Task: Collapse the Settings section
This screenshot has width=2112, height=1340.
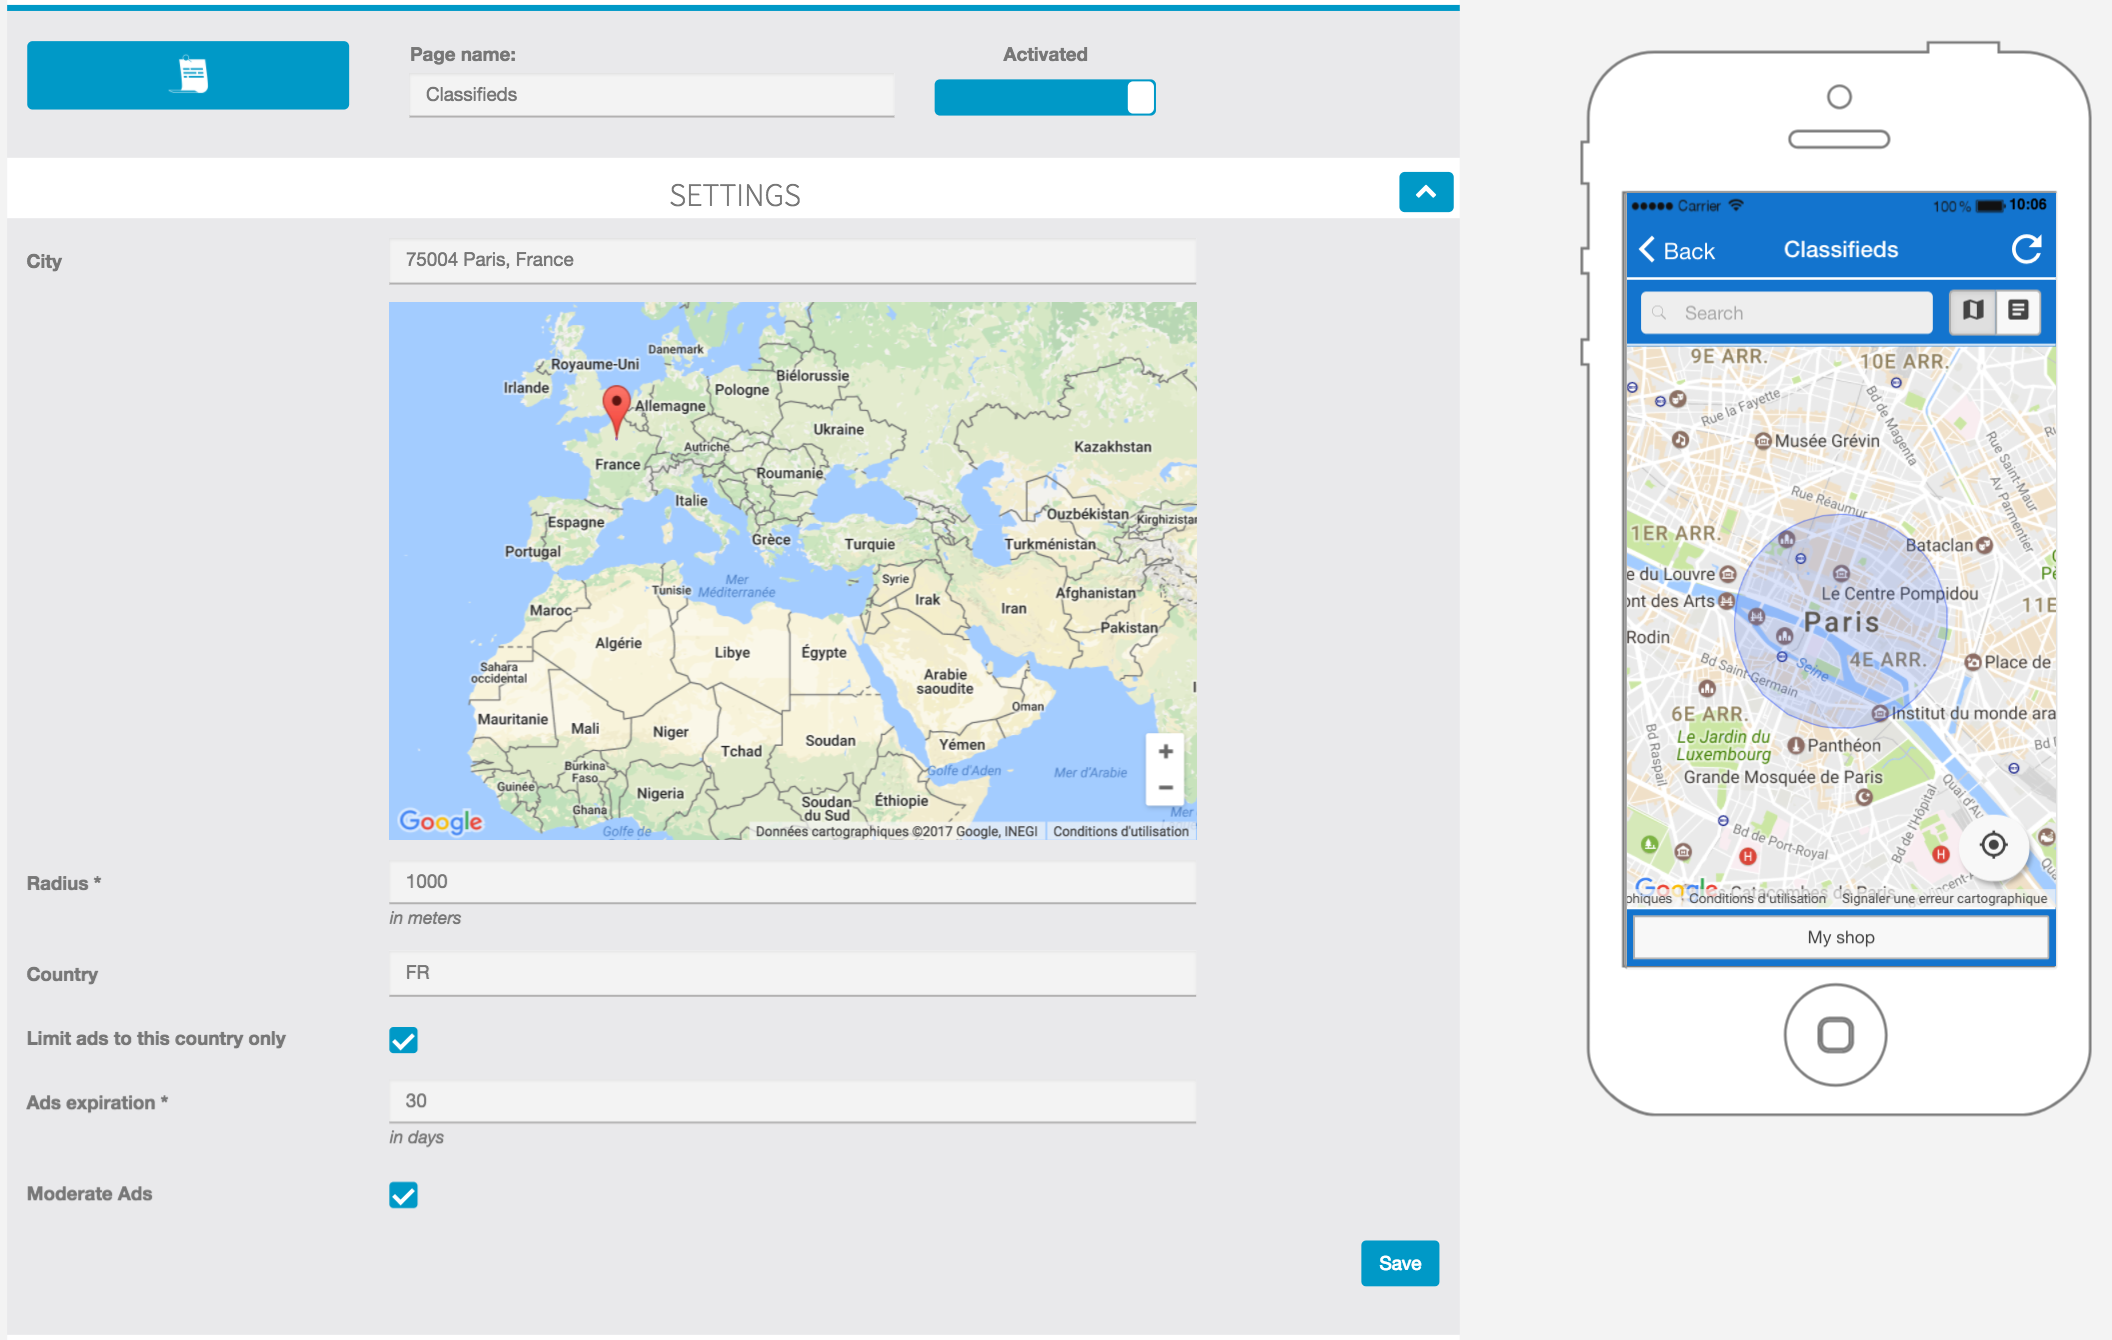Action: click(1425, 192)
